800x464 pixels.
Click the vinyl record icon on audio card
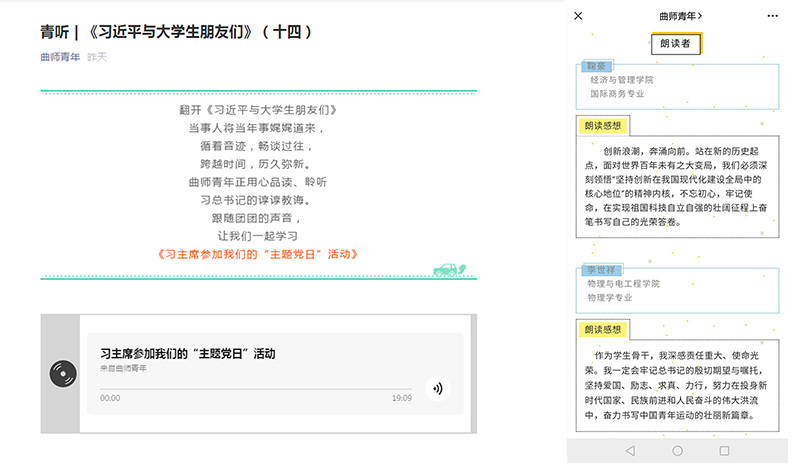64,374
